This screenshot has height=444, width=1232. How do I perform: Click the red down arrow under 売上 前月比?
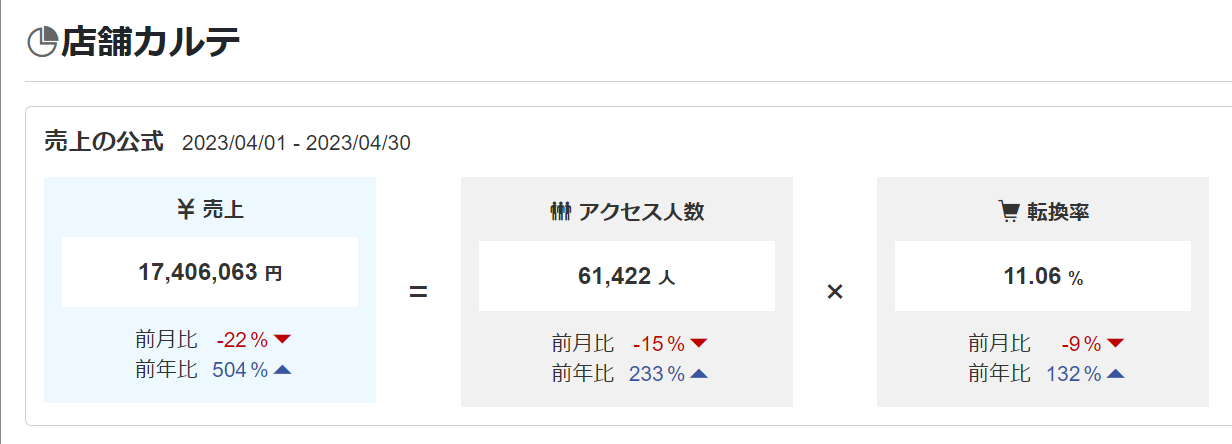pos(282,339)
